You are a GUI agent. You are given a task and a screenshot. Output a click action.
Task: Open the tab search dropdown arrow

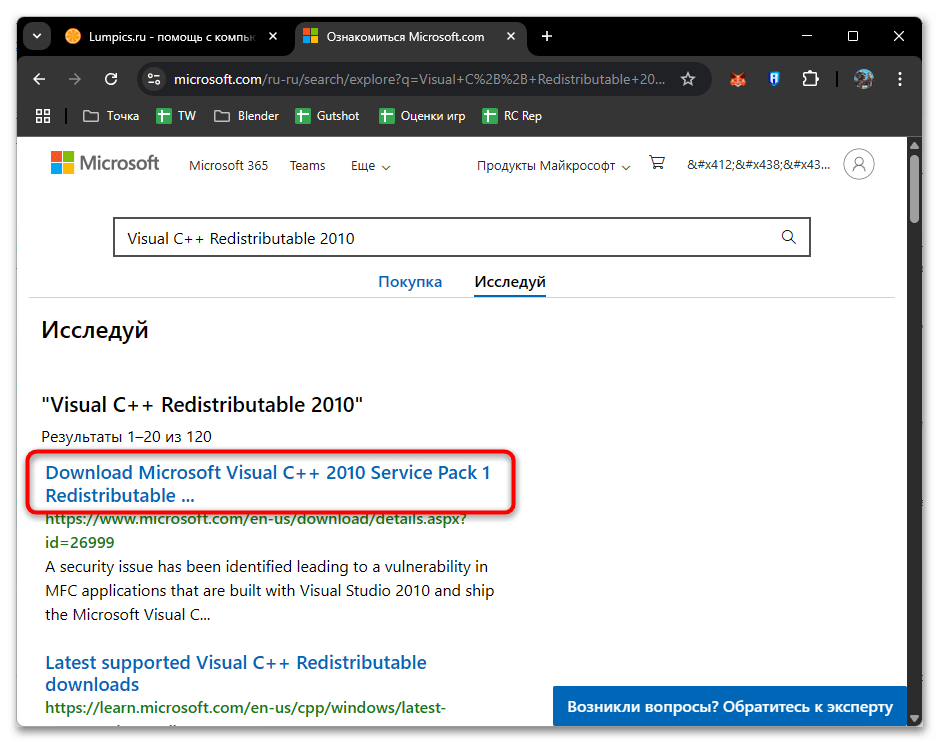[37, 37]
